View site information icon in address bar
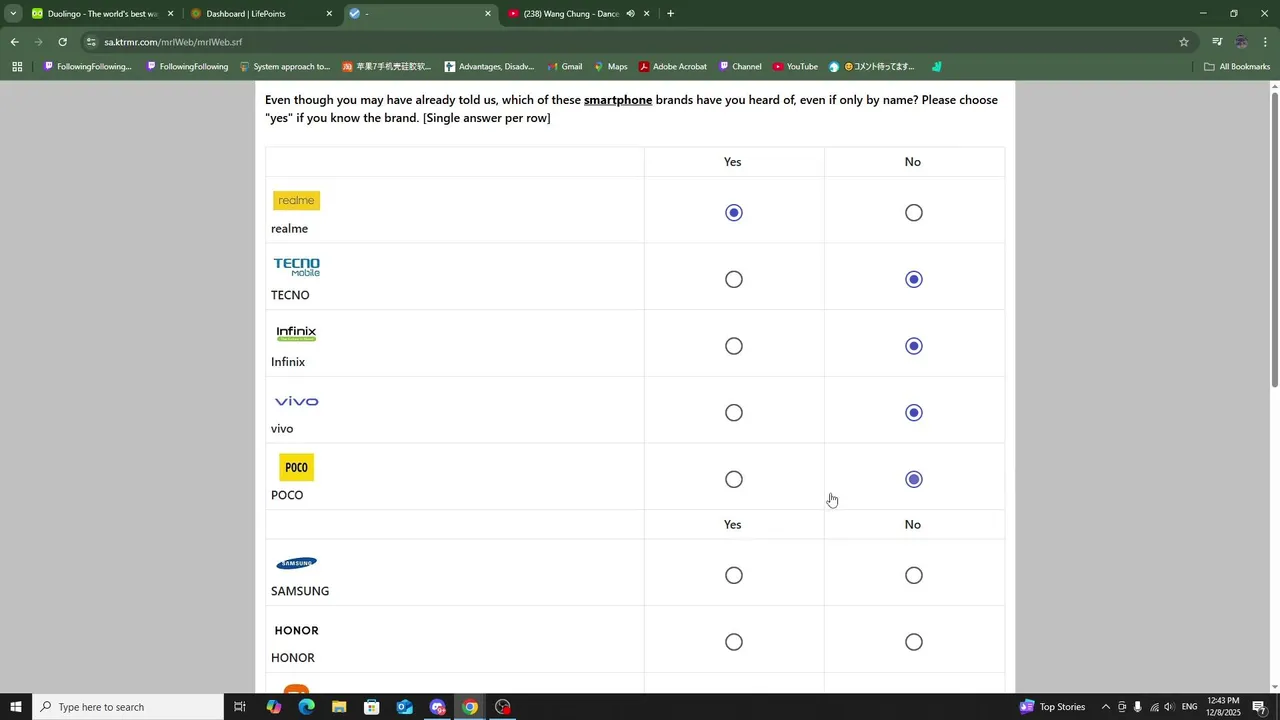Viewport: 1280px width, 720px height. (92, 42)
